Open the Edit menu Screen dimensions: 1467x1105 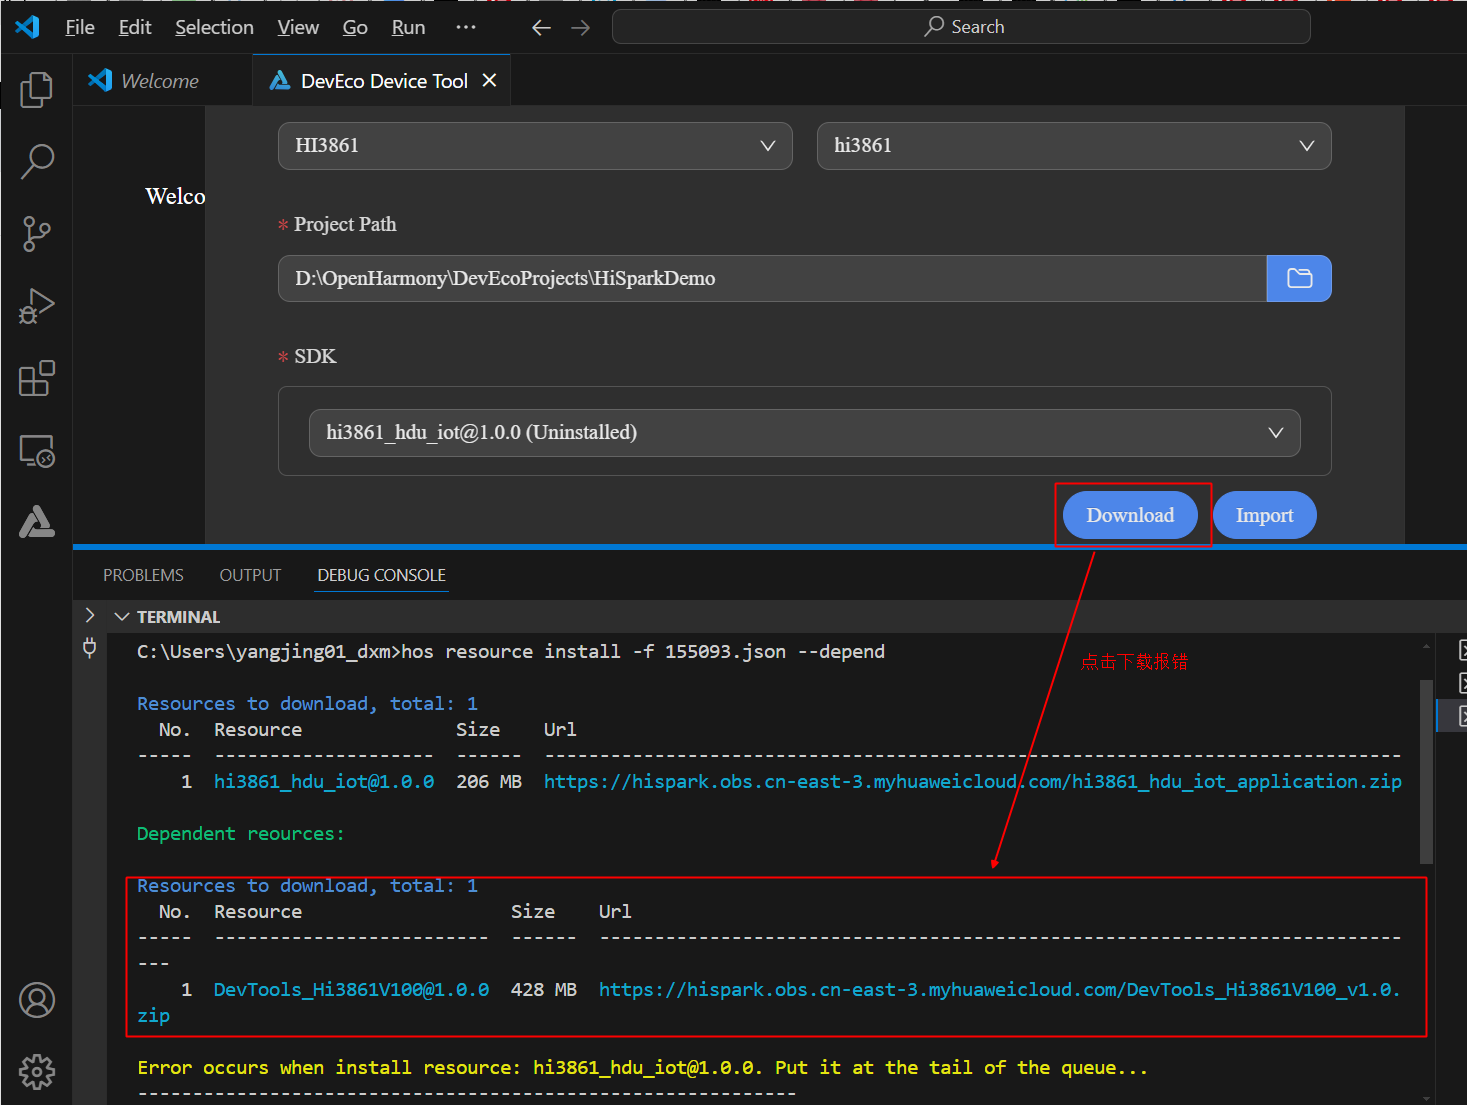[x=135, y=27]
